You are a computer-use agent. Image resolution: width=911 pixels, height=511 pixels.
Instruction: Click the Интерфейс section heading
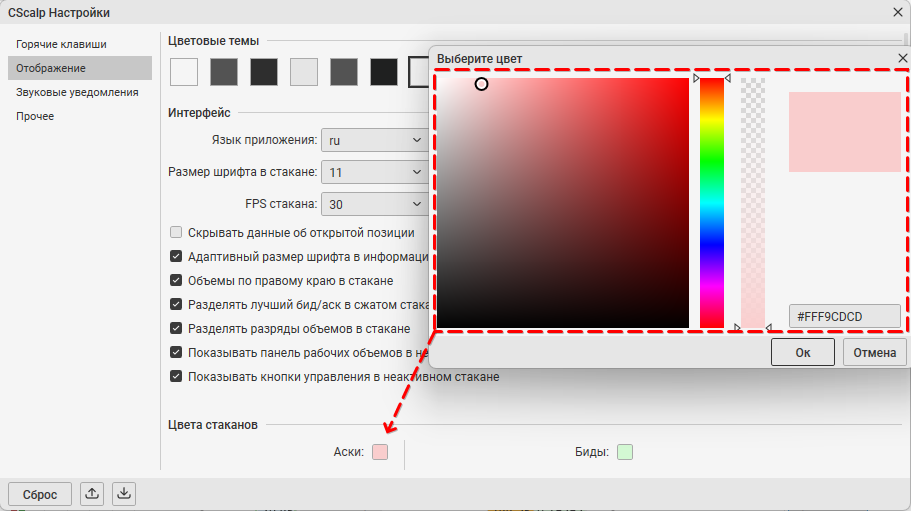click(x=199, y=113)
